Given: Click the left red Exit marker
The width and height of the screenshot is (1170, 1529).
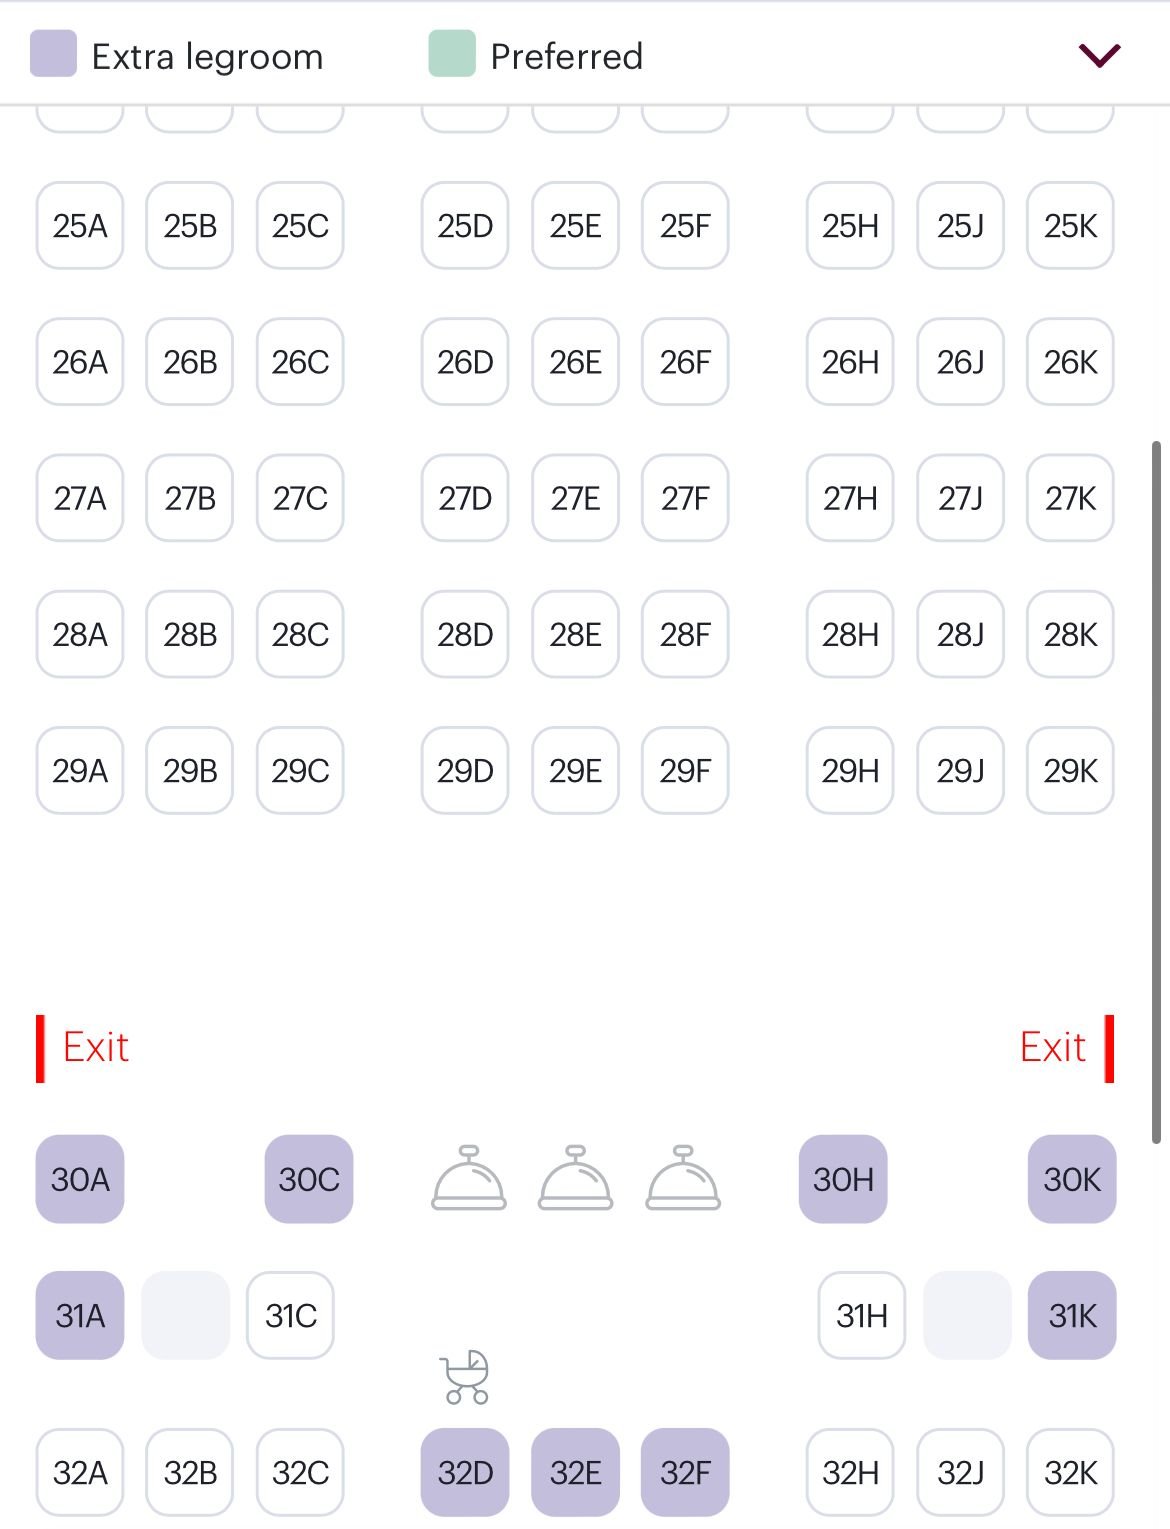Looking at the screenshot, I should point(84,1048).
